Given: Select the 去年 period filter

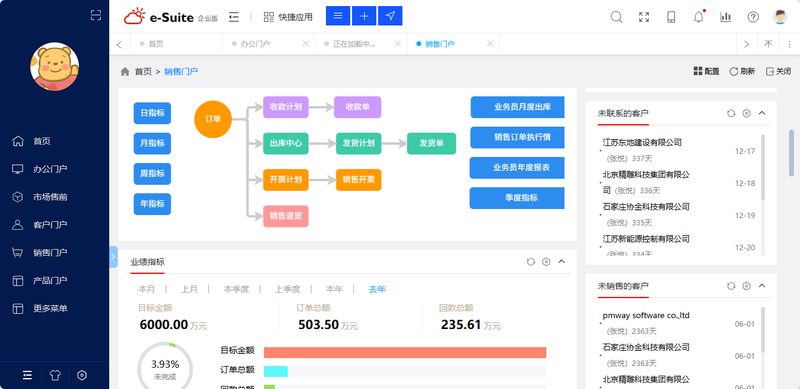Looking at the screenshot, I should click(378, 289).
